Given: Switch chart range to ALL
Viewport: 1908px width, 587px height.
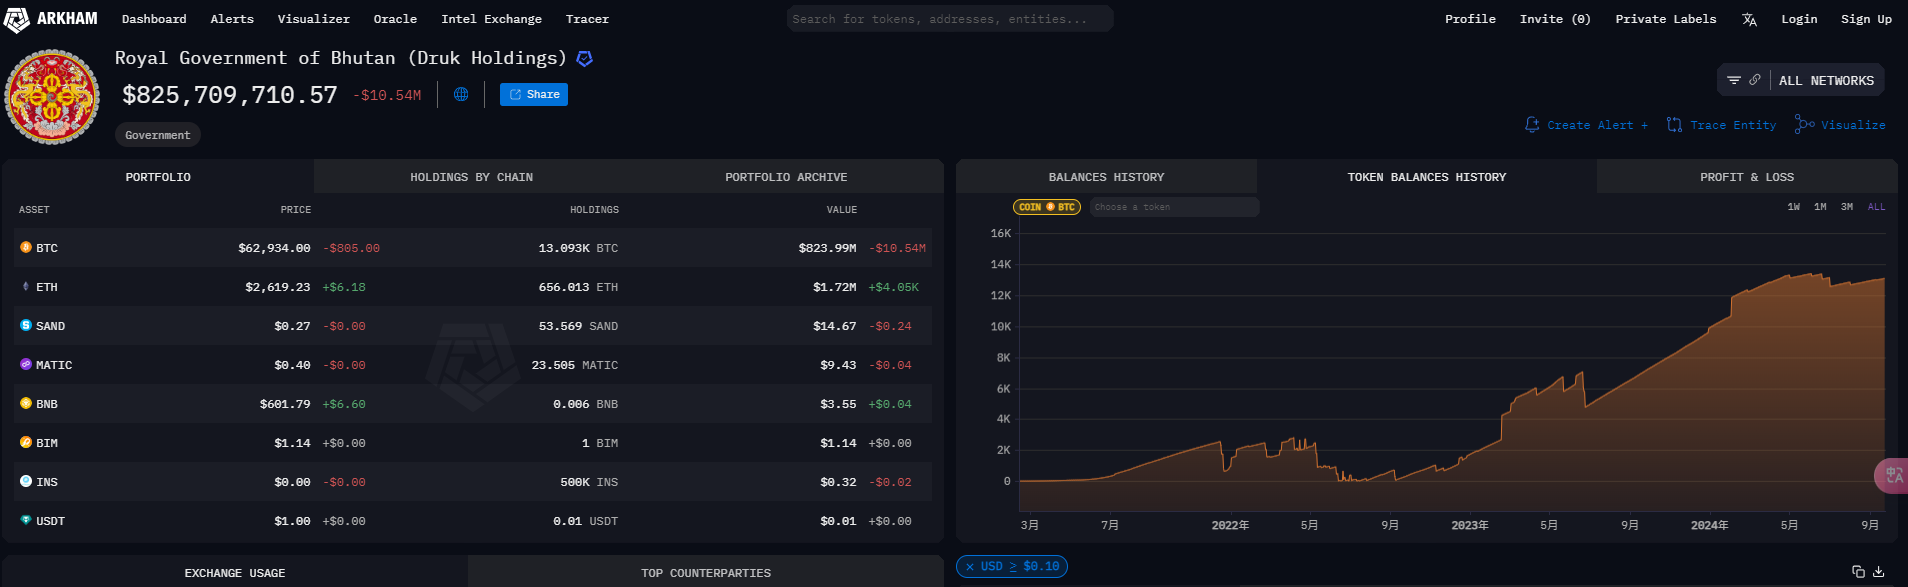Looking at the screenshot, I should 1876,207.
